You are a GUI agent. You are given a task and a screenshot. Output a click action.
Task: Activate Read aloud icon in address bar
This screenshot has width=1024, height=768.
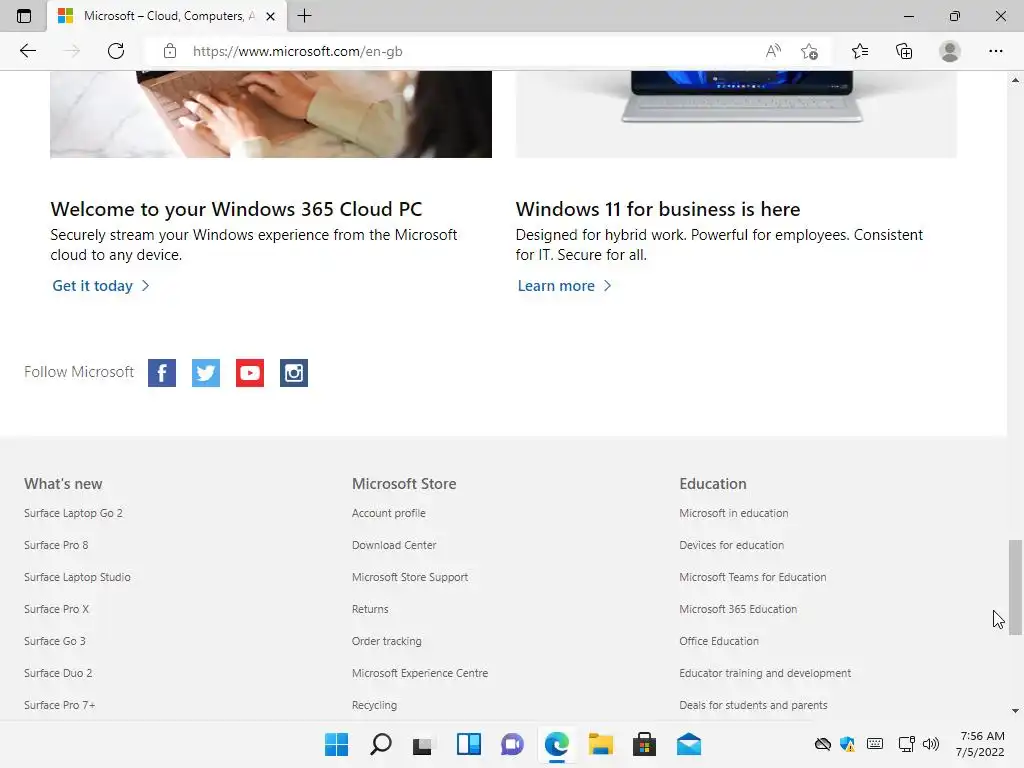pyautogui.click(x=773, y=51)
